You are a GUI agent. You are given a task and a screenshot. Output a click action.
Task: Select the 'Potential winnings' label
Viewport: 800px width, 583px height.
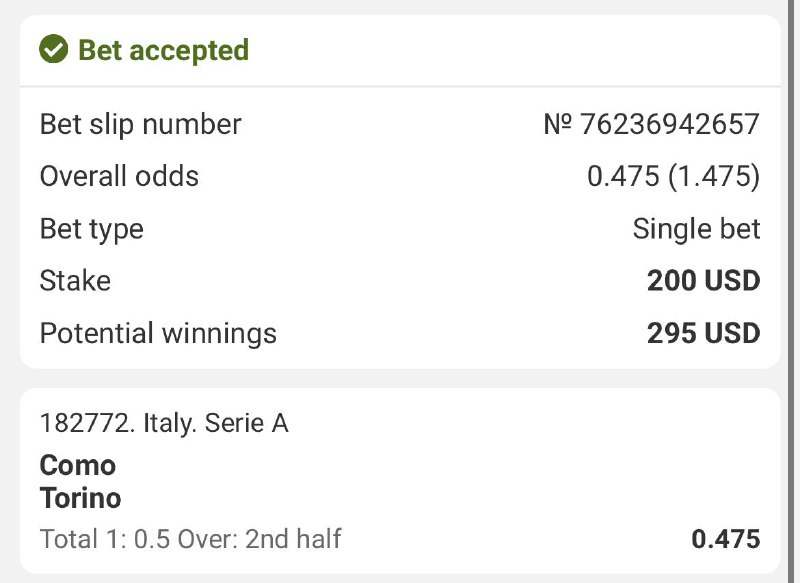tap(158, 333)
